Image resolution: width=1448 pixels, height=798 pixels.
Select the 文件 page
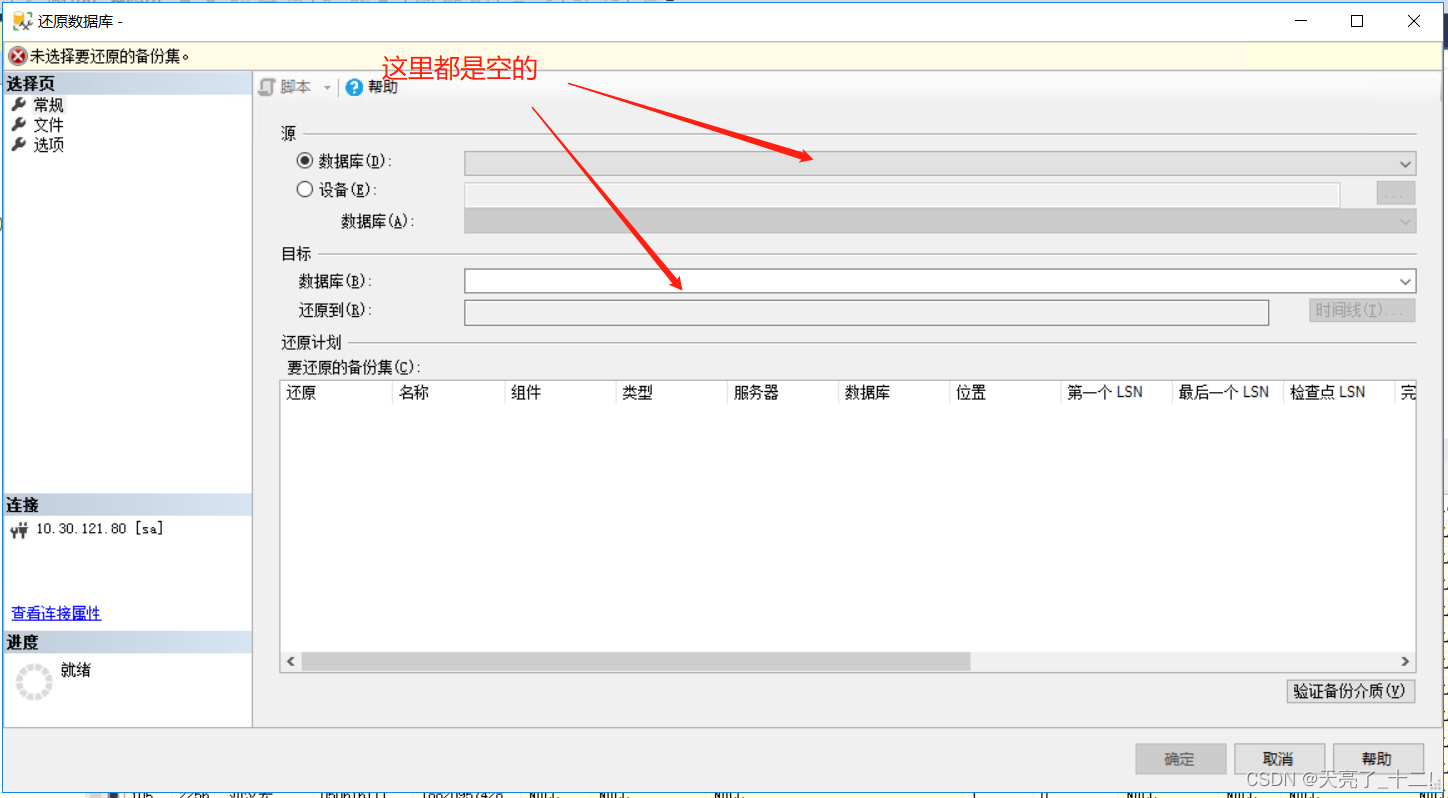(x=48, y=125)
